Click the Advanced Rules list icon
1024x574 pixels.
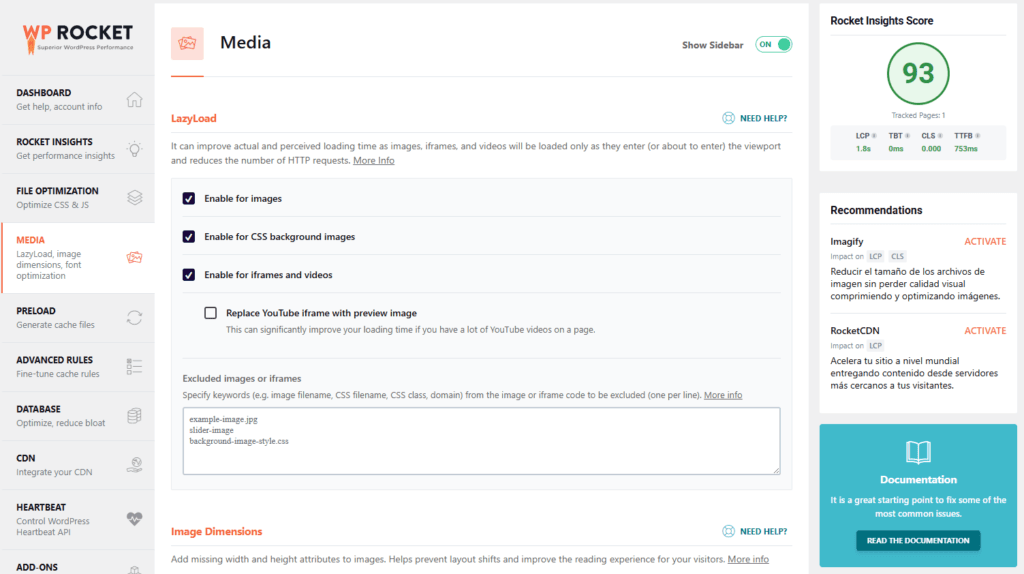click(x=135, y=366)
